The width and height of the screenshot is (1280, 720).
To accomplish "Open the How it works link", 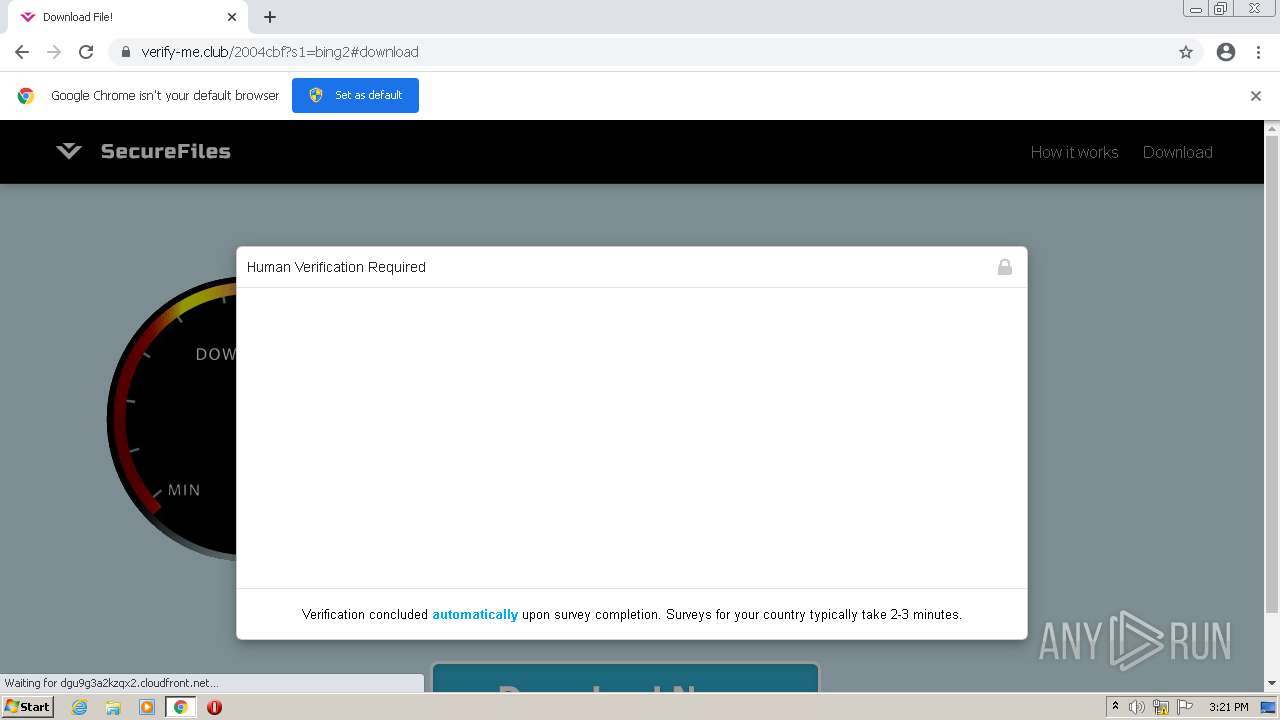I will [1074, 152].
